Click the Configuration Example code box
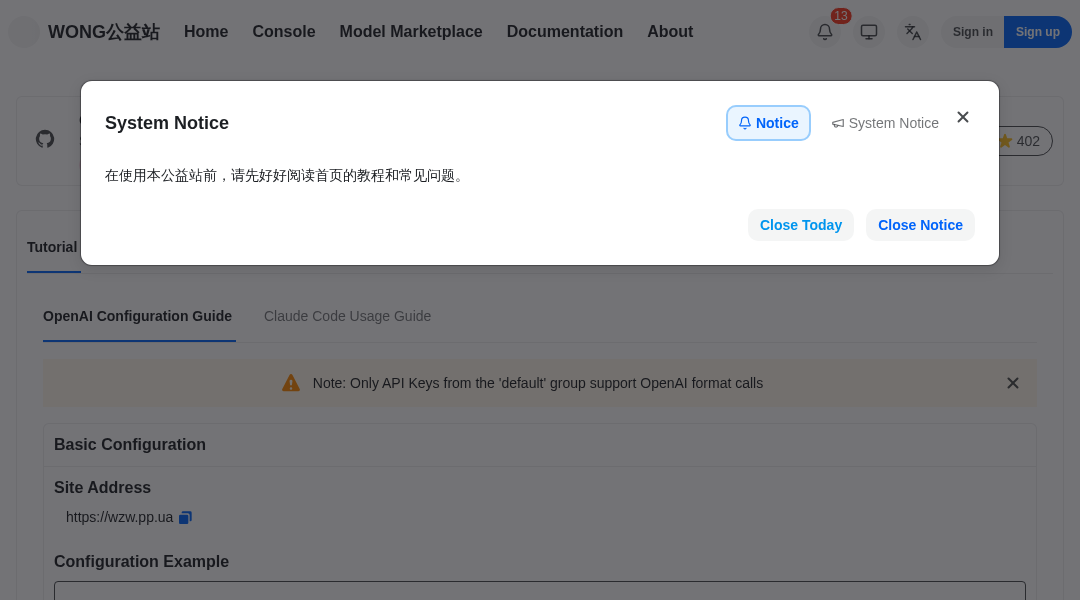The height and width of the screenshot is (600, 1080). 540,590
